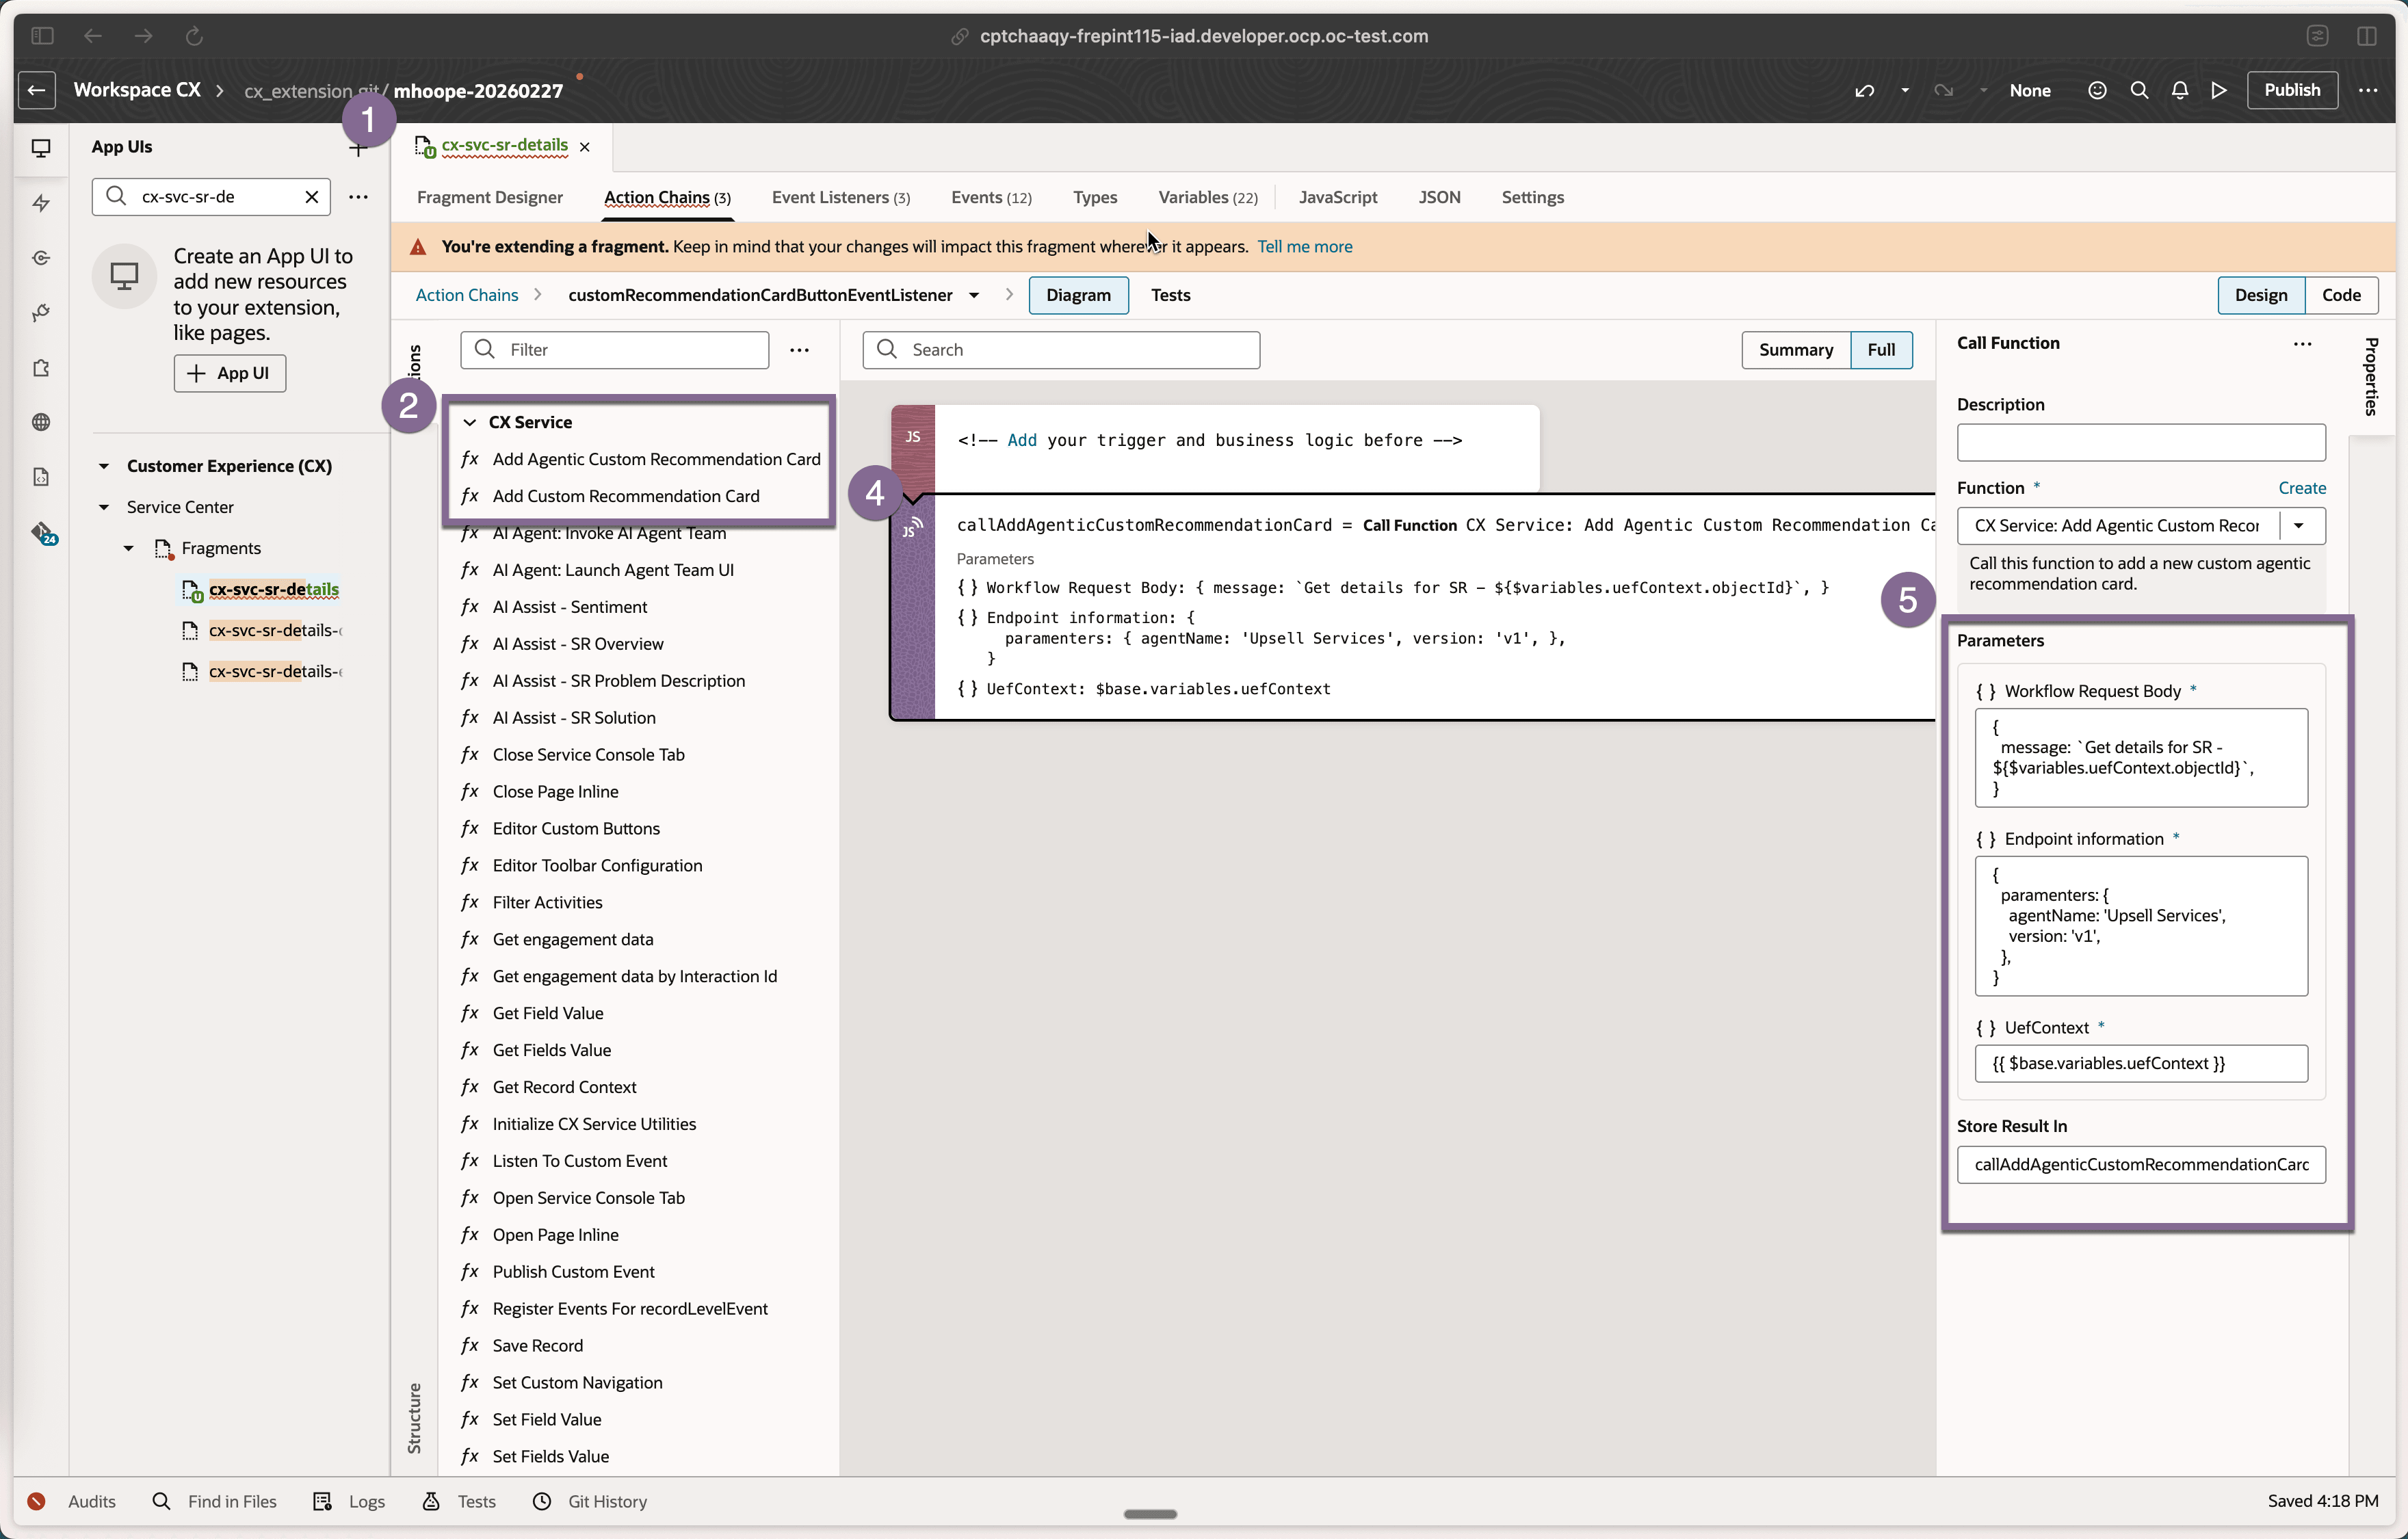Open the Function combo box dropdown arrow
The height and width of the screenshot is (1539, 2408).
[x=2299, y=526]
